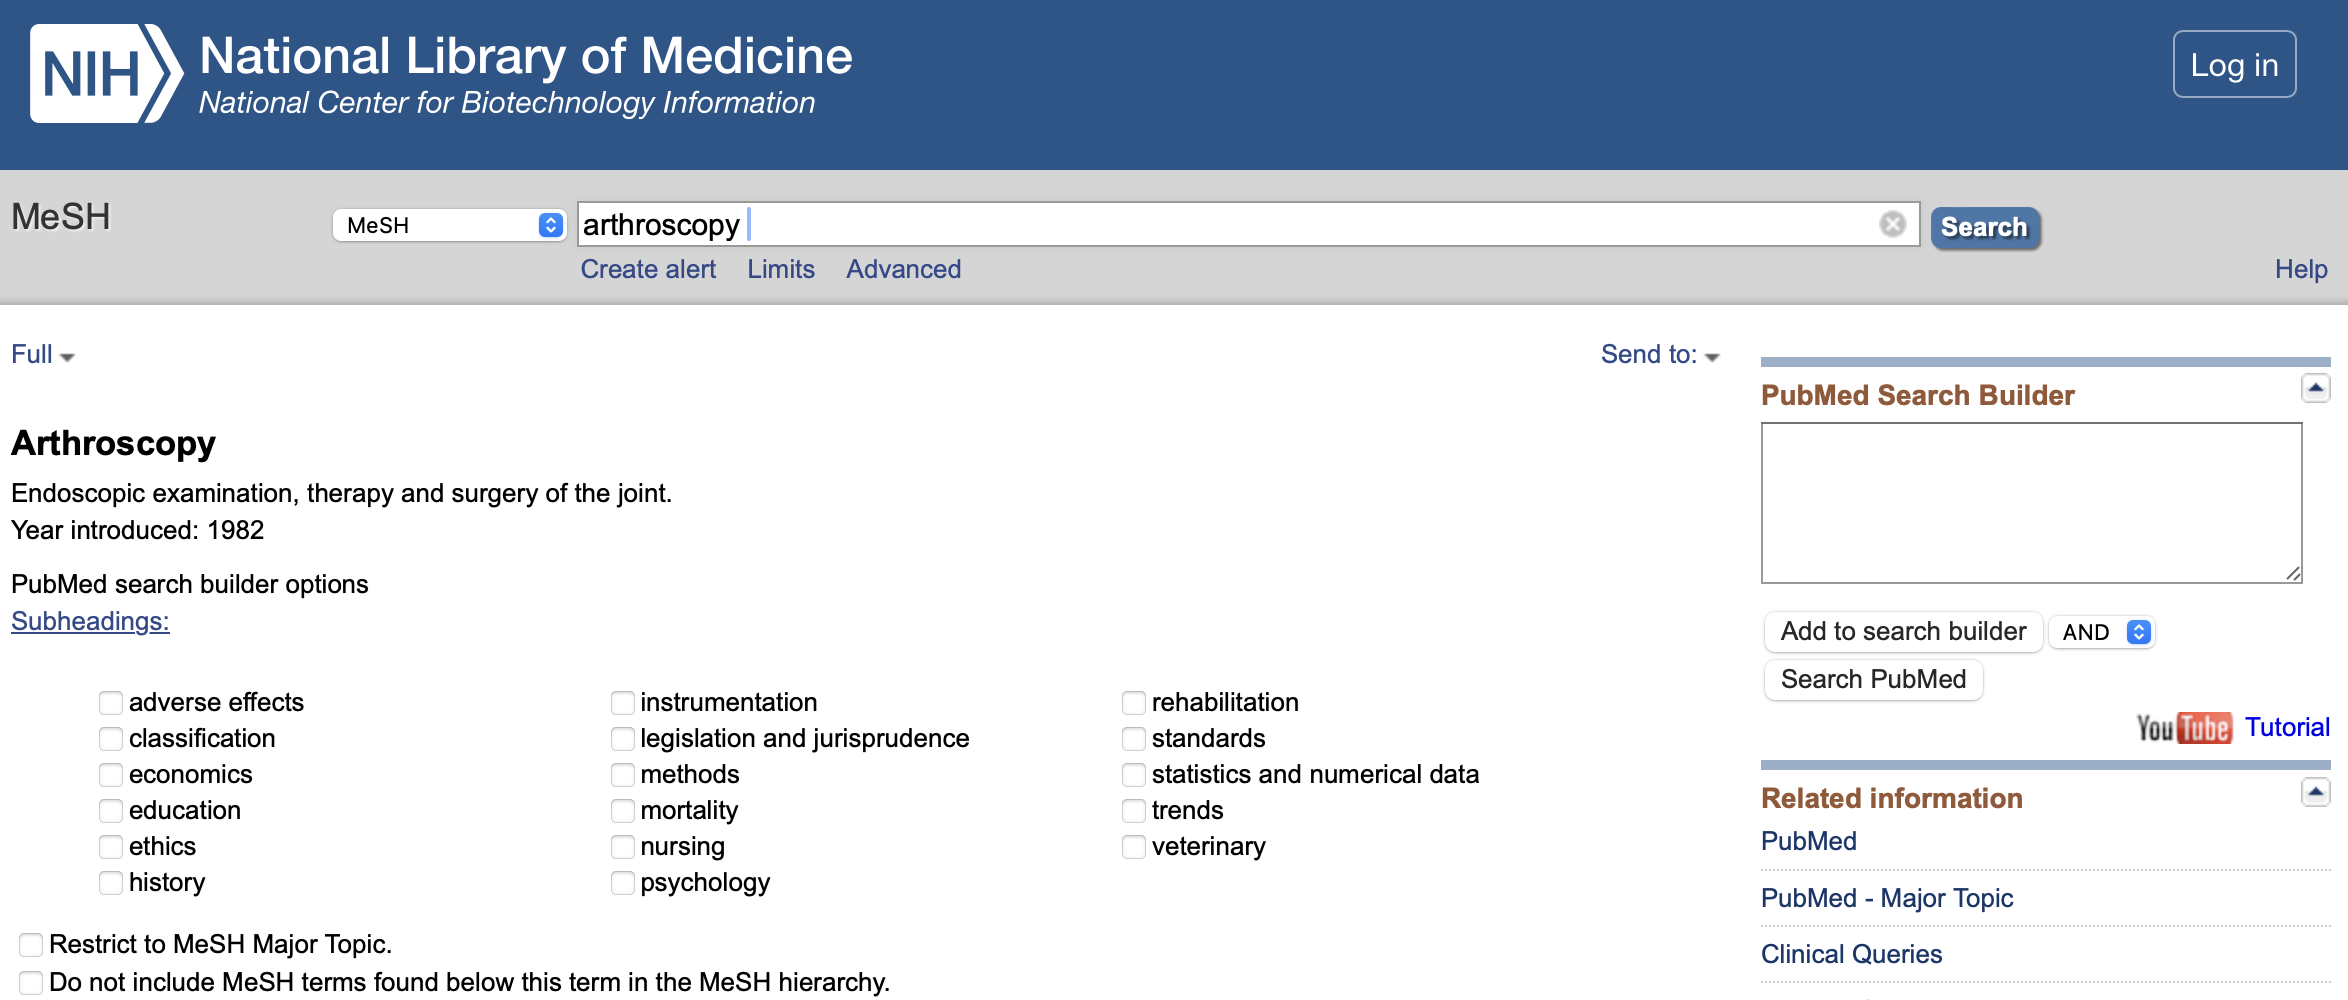Click Add to search builder

(x=1902, y=632)
